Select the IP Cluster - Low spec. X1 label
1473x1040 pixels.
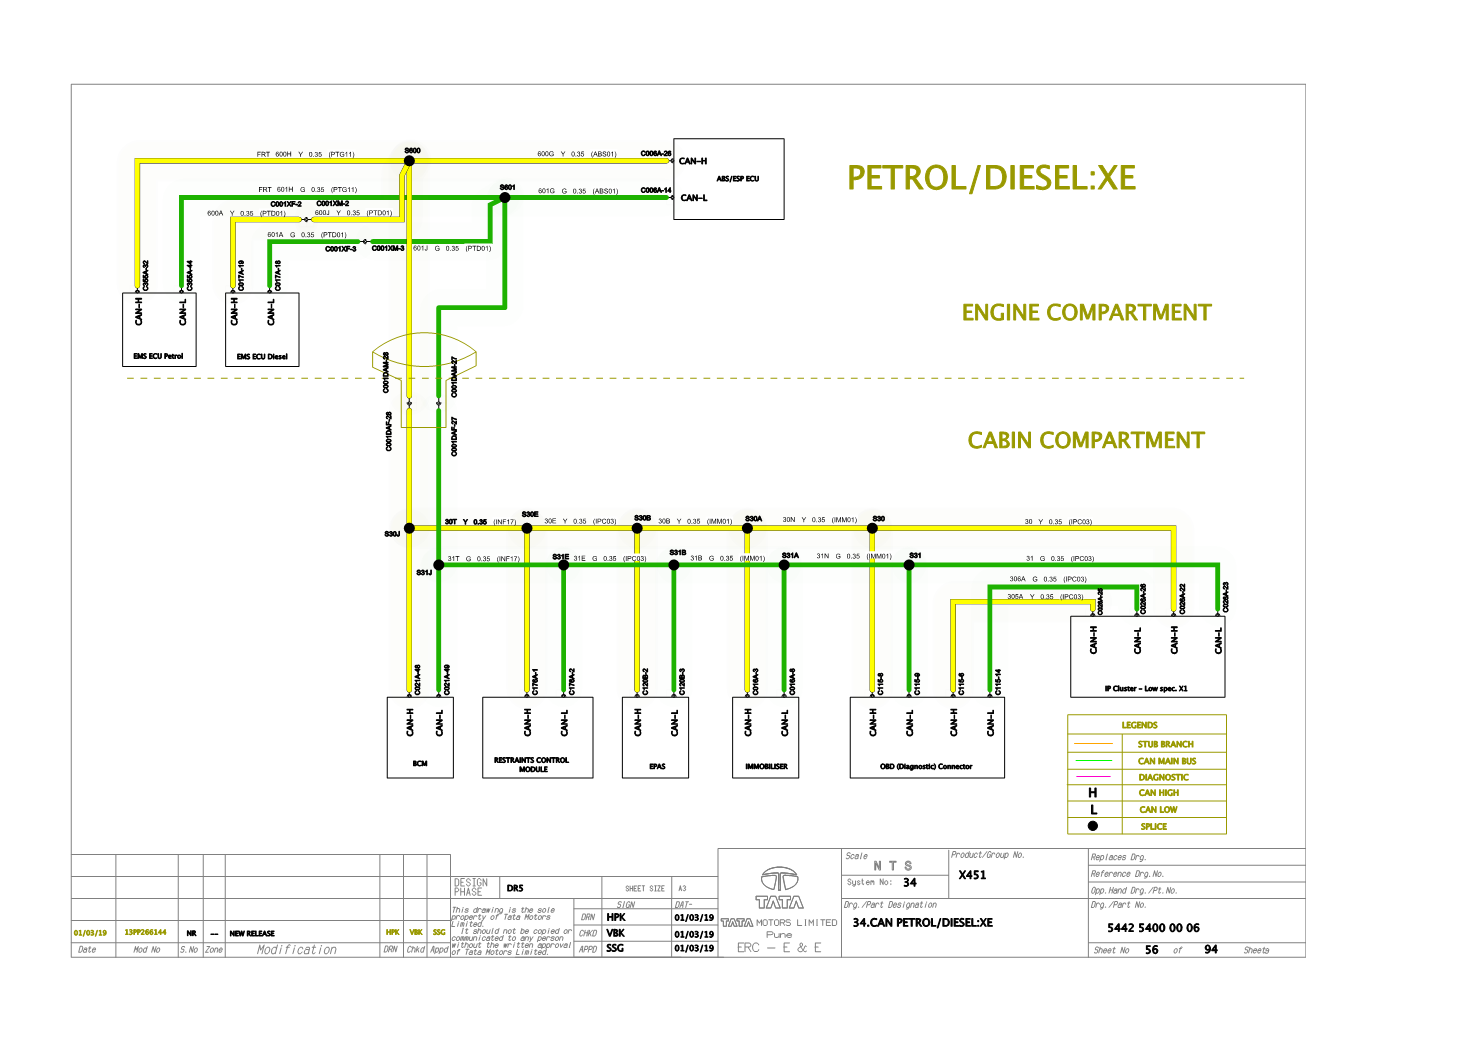(x=1146, y=689)
